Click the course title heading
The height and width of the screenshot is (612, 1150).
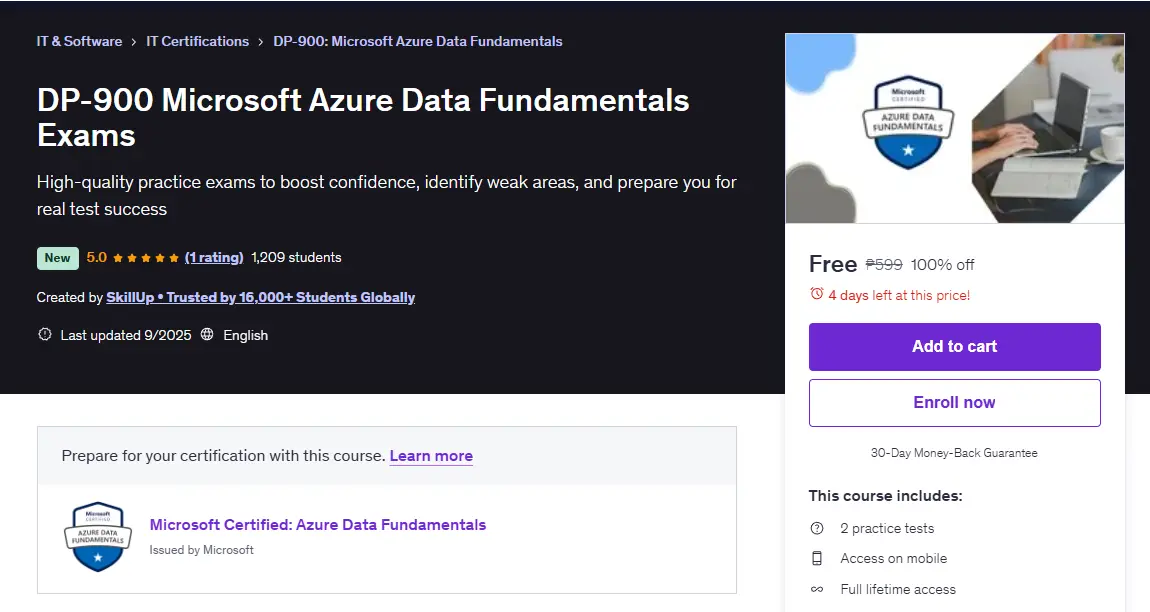click(363, 117)
